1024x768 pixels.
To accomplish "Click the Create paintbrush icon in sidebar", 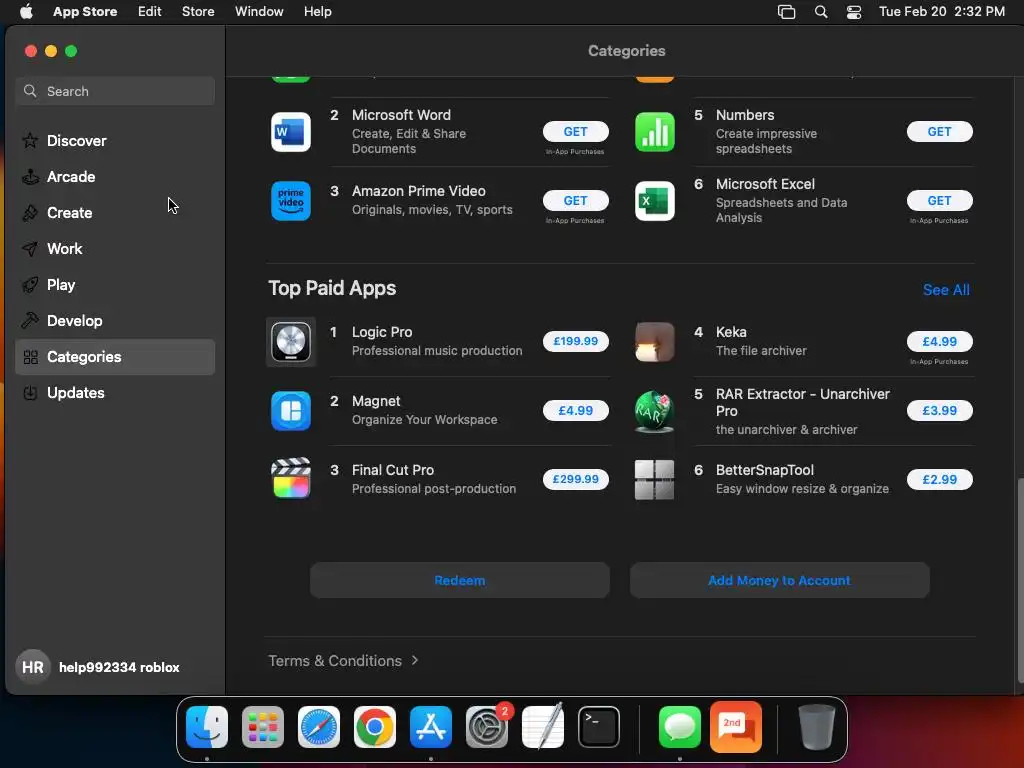I will [30, 212].
